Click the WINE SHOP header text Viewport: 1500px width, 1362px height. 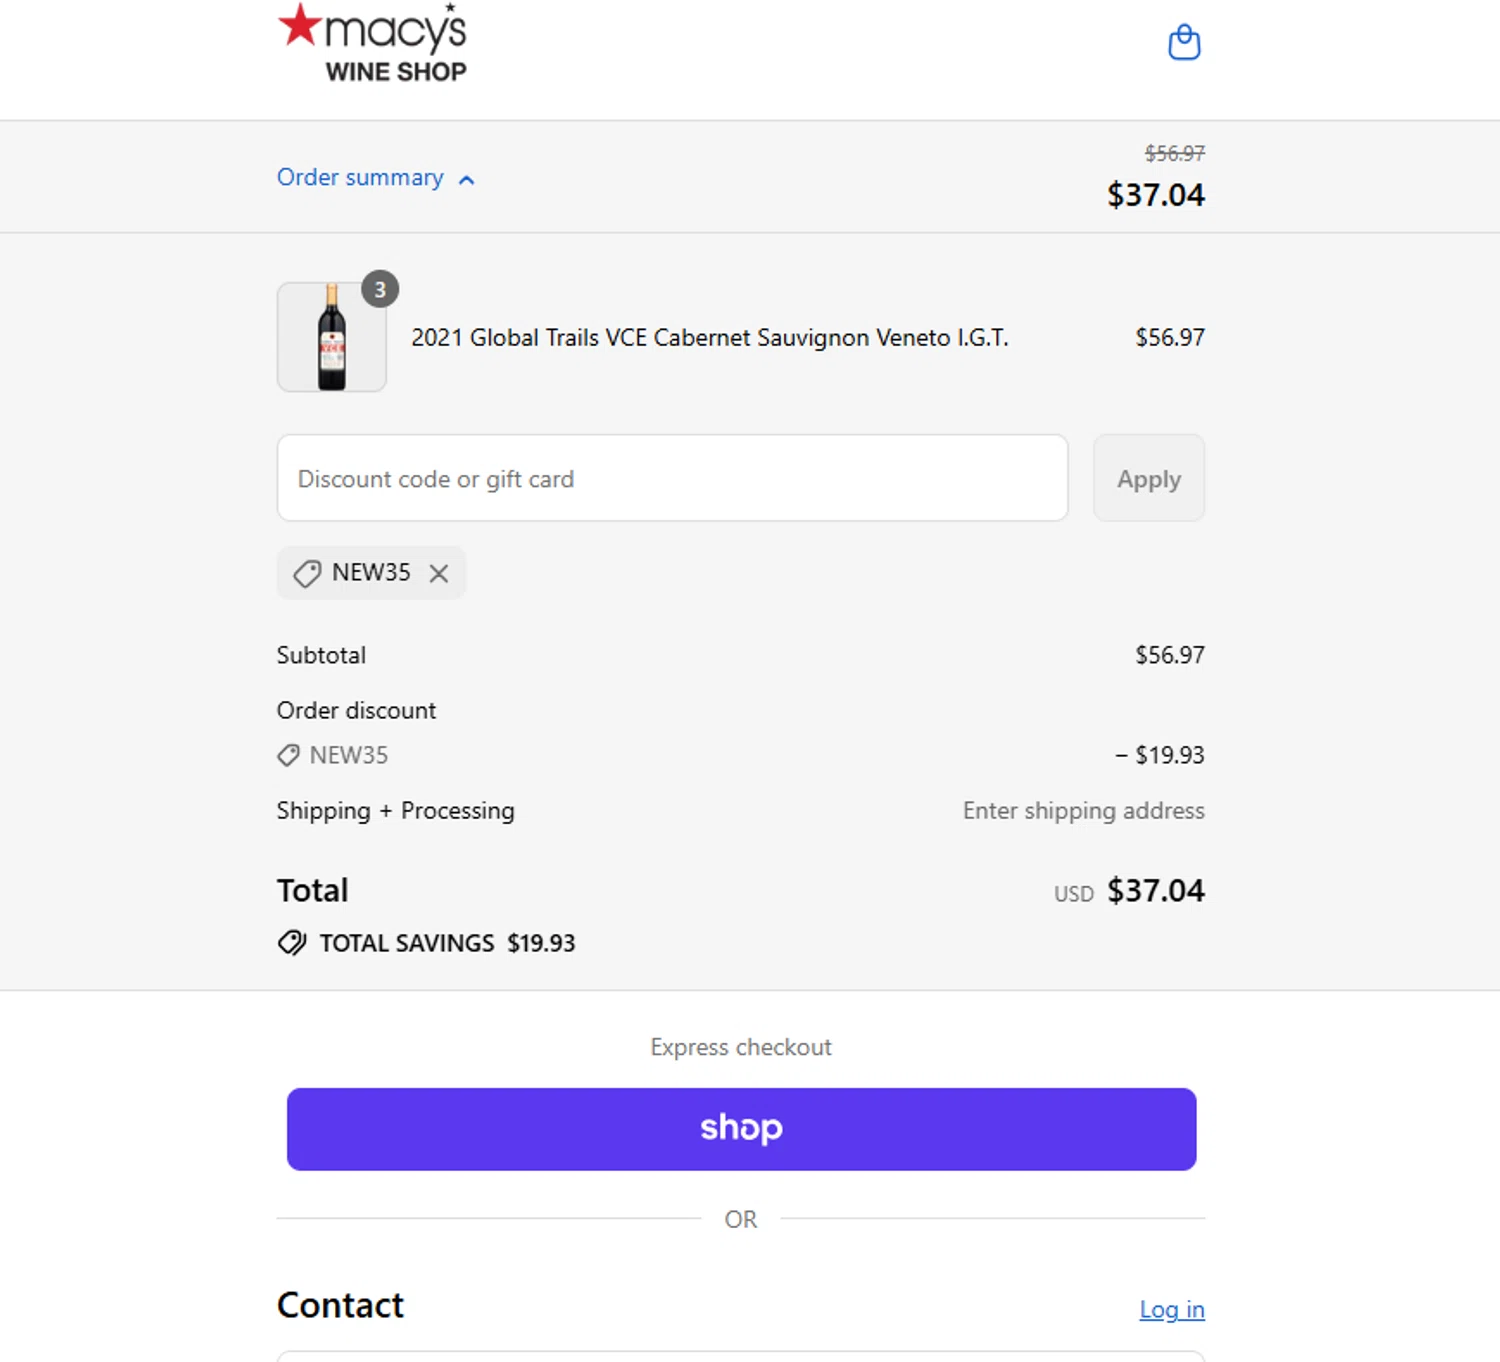click(x=396, y=72)
